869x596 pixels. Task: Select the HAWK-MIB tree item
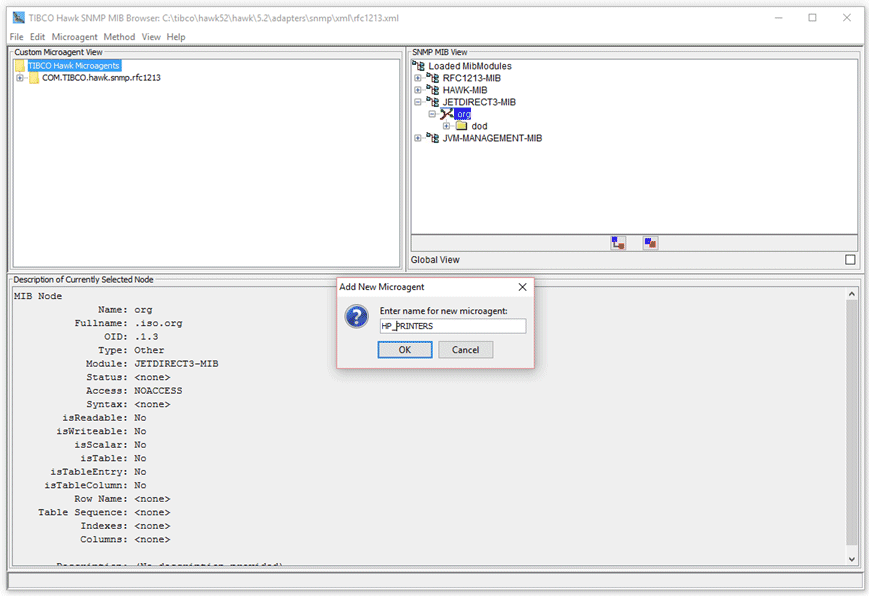[x=465, y=90]
